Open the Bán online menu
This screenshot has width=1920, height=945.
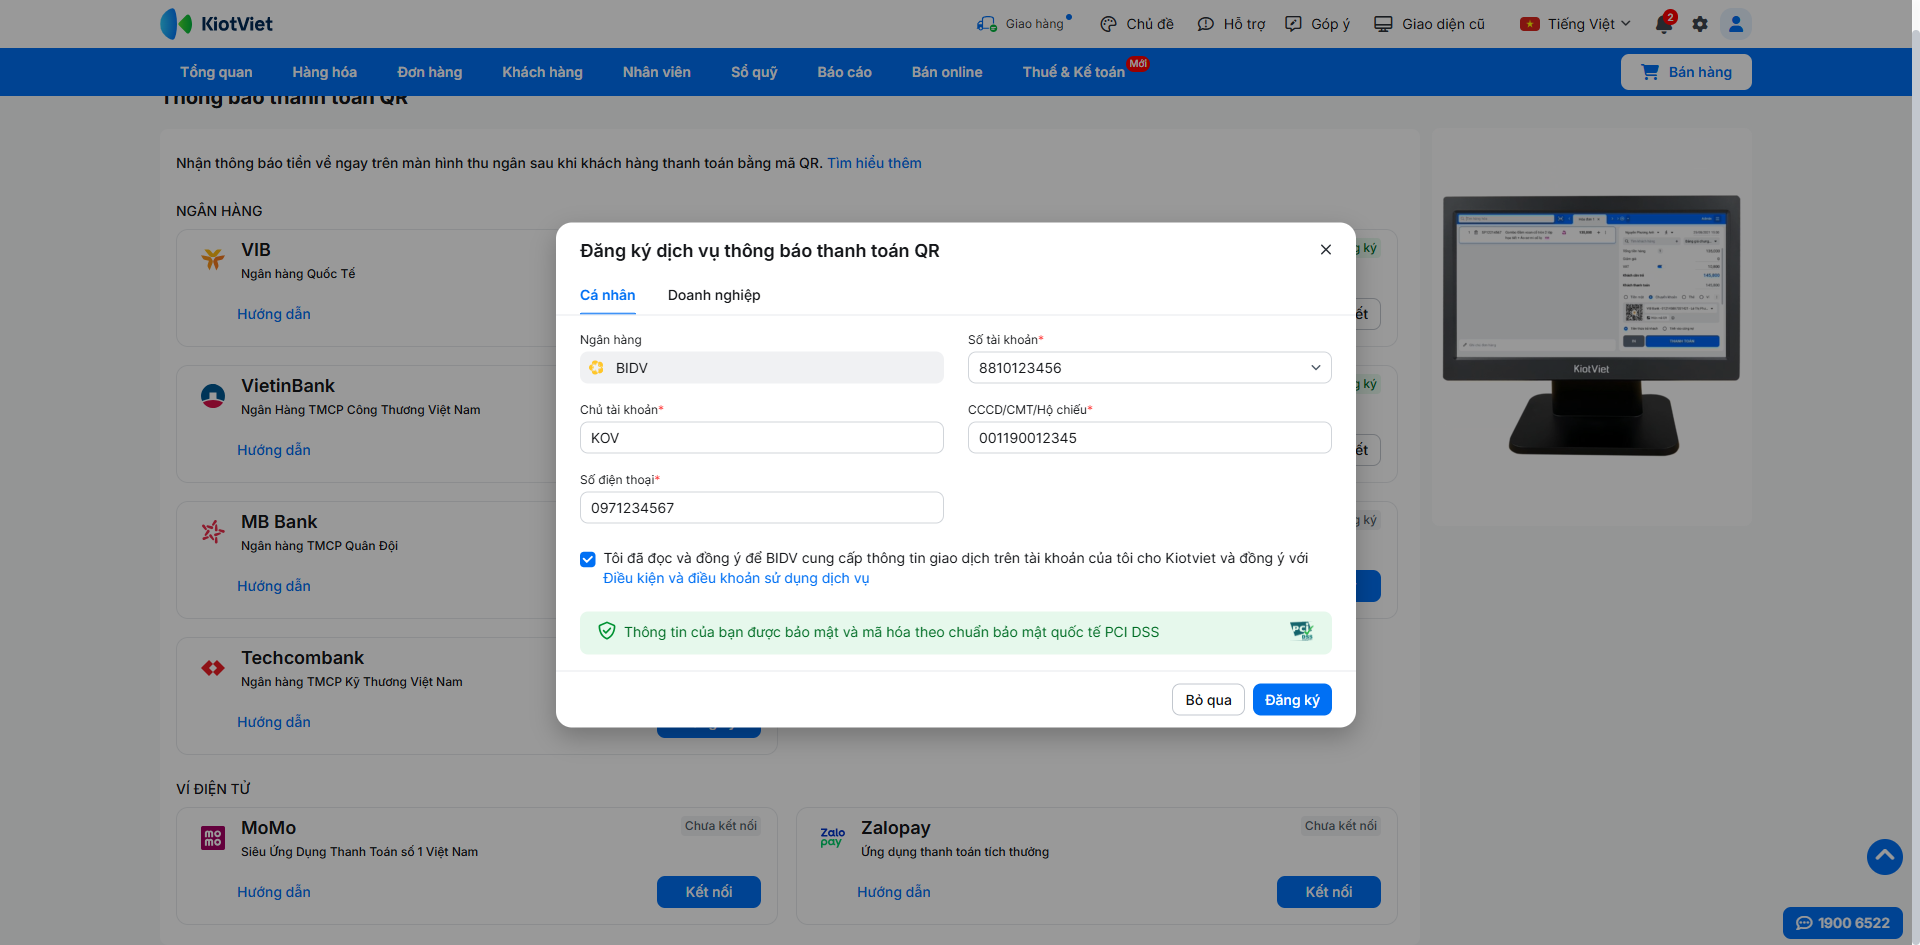point(947,72)
